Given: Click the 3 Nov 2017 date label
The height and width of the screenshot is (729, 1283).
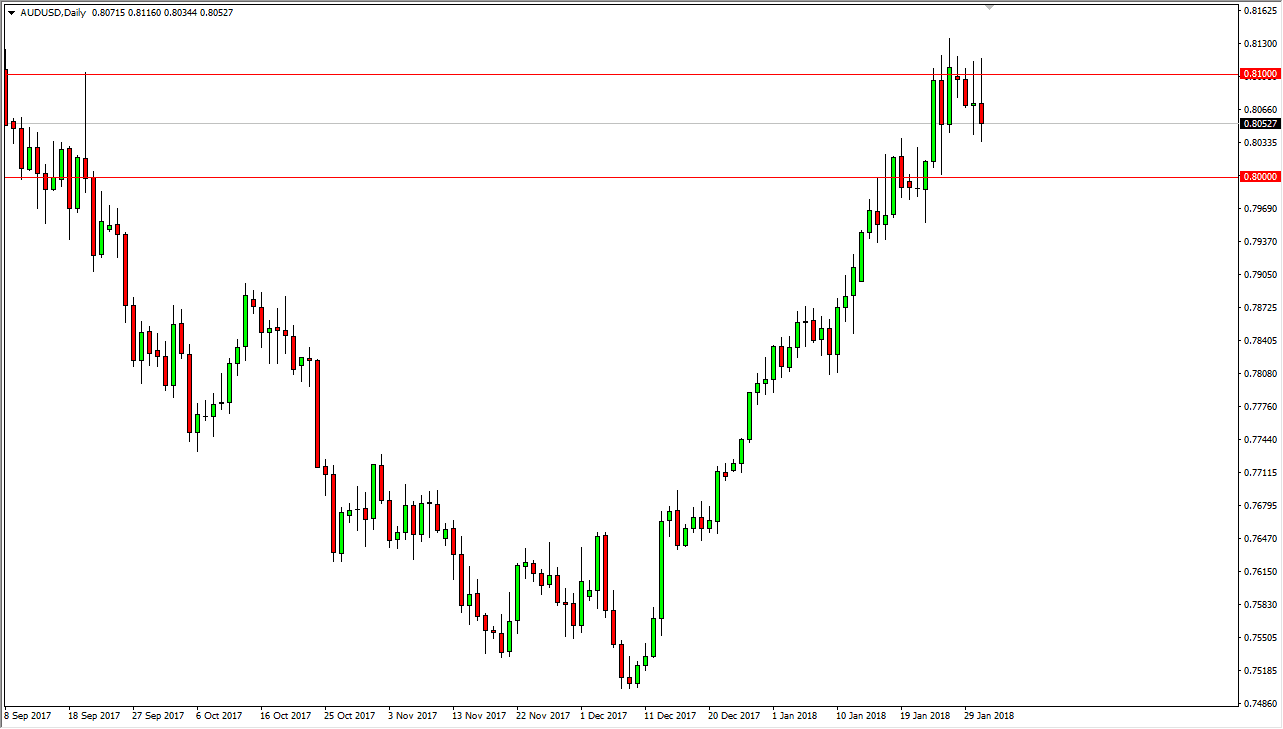Looking at the screenshot, I should point(412,716).
